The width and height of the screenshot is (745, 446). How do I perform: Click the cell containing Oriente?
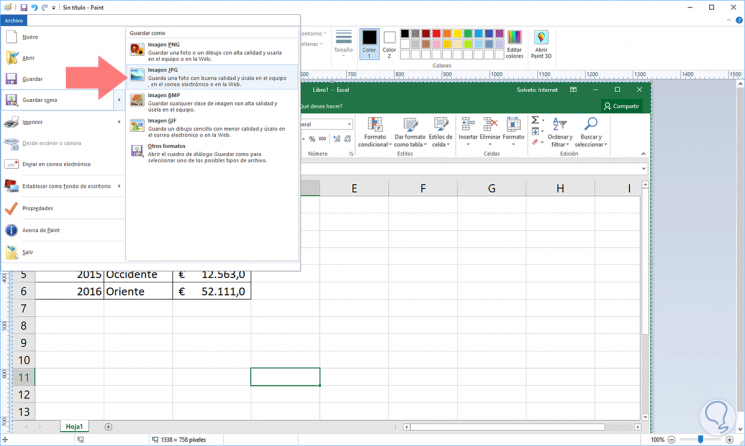point(138,291)
